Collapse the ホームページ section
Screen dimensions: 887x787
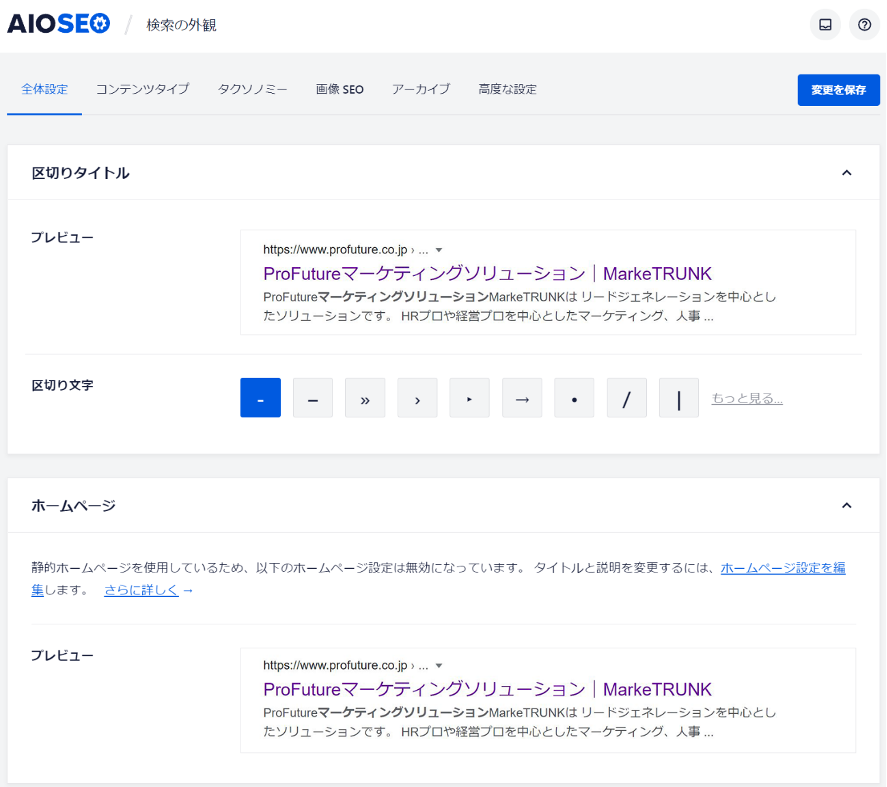tap(846, 506)
